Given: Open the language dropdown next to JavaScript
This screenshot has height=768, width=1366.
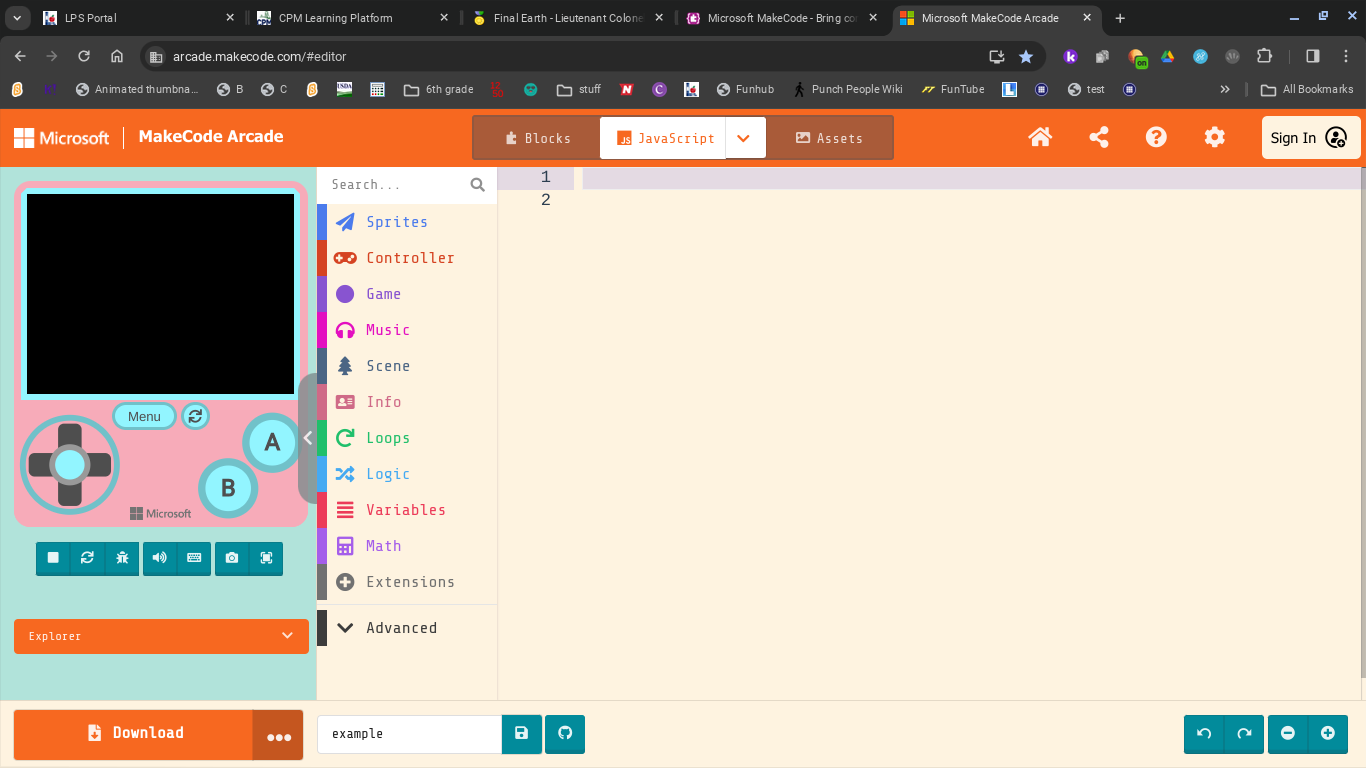Looking at the screenshot, I should coord(744,138).
